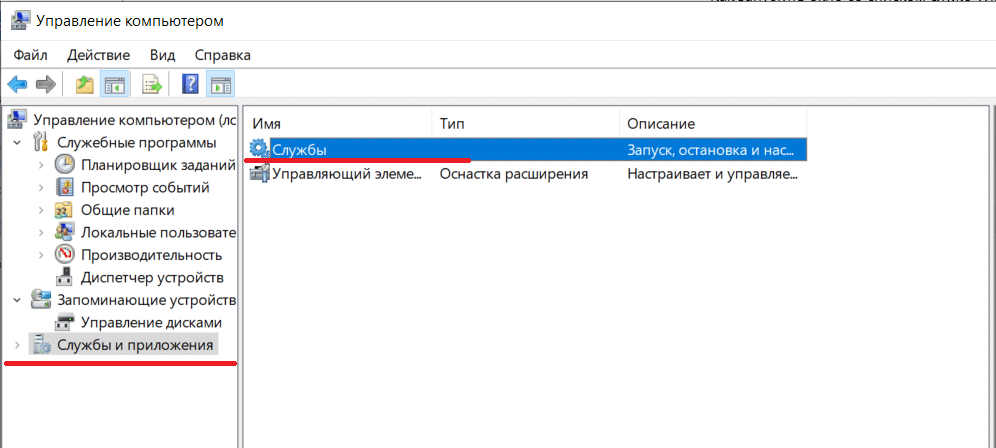Select the Управляющий элемент list icon
This screenshot has width=996, height=448.
pyautogui.click(x=259, y=173)
